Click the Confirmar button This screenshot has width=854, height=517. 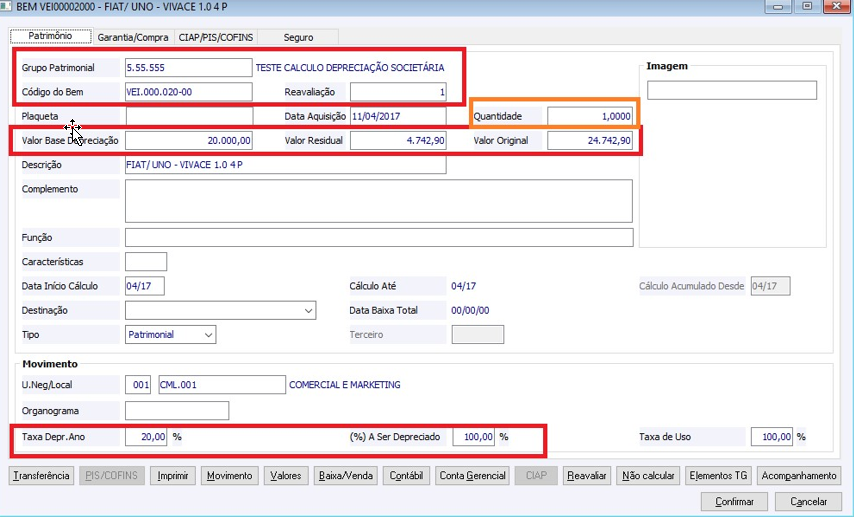point(734,502)
